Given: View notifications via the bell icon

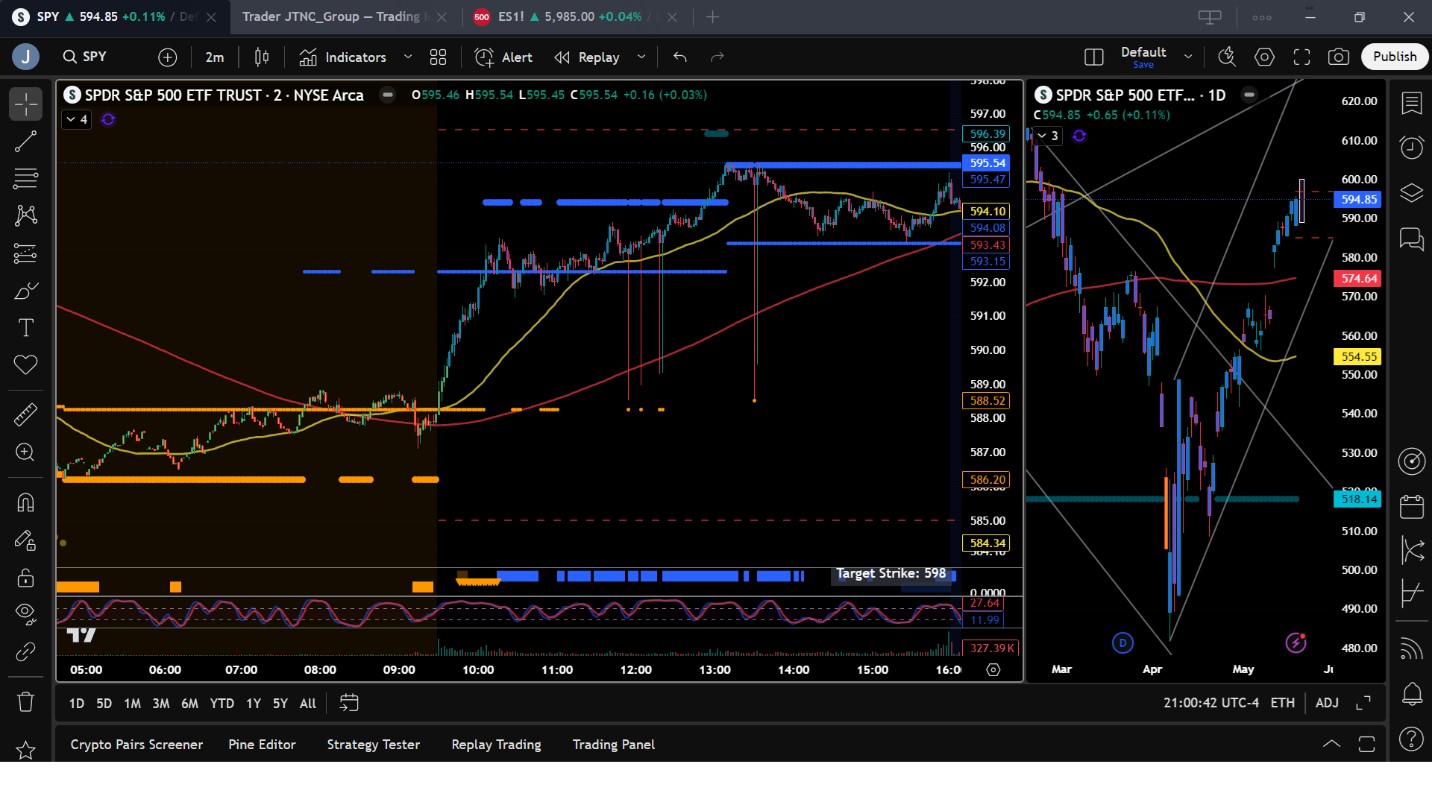Looking at the screenshot, I should coord(1411,693).
